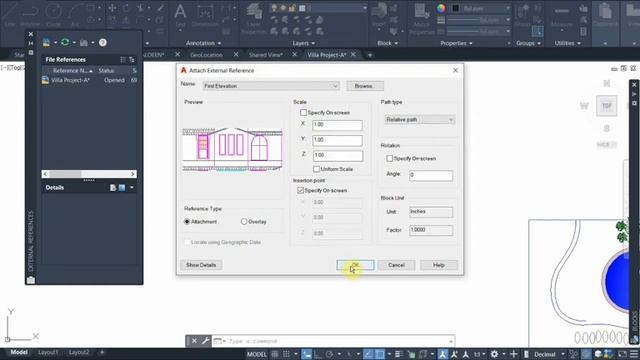This screenshot has height=360, width=640.
Task: Switch File References to list view
Action: tap(123, 60)
